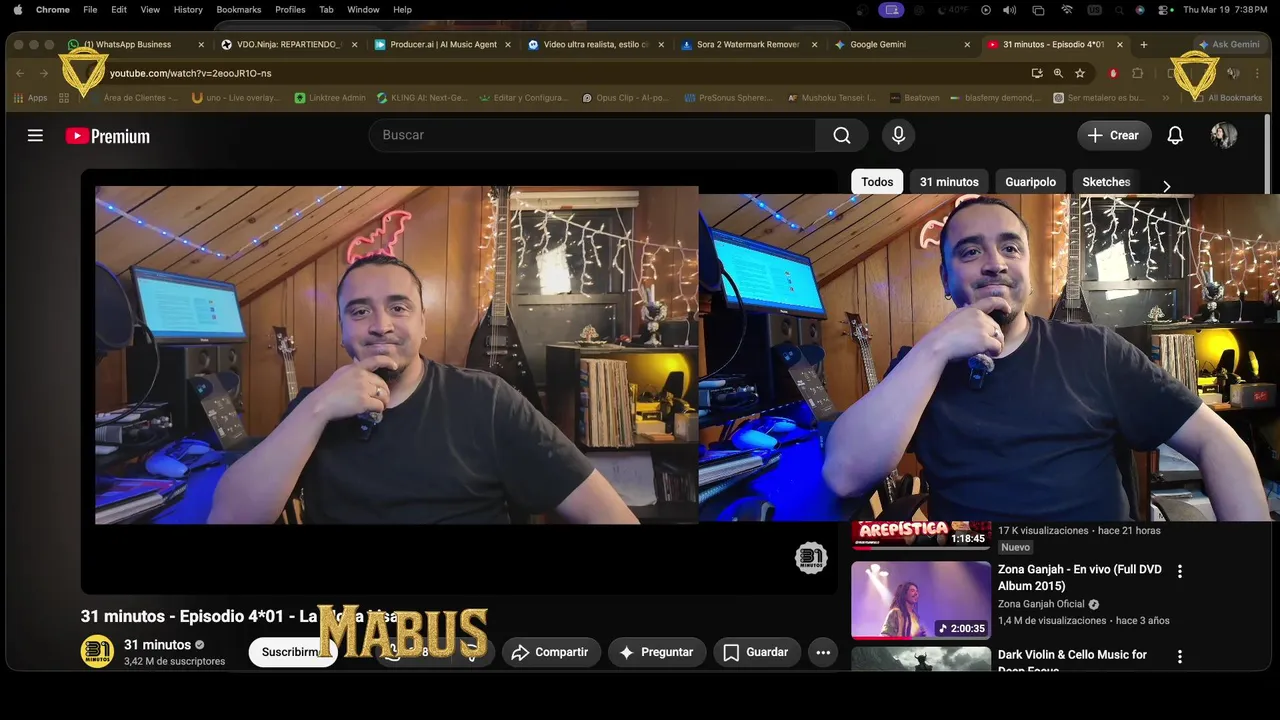
Task: Select the Guaripolo filter chip
Action: 1030,182
